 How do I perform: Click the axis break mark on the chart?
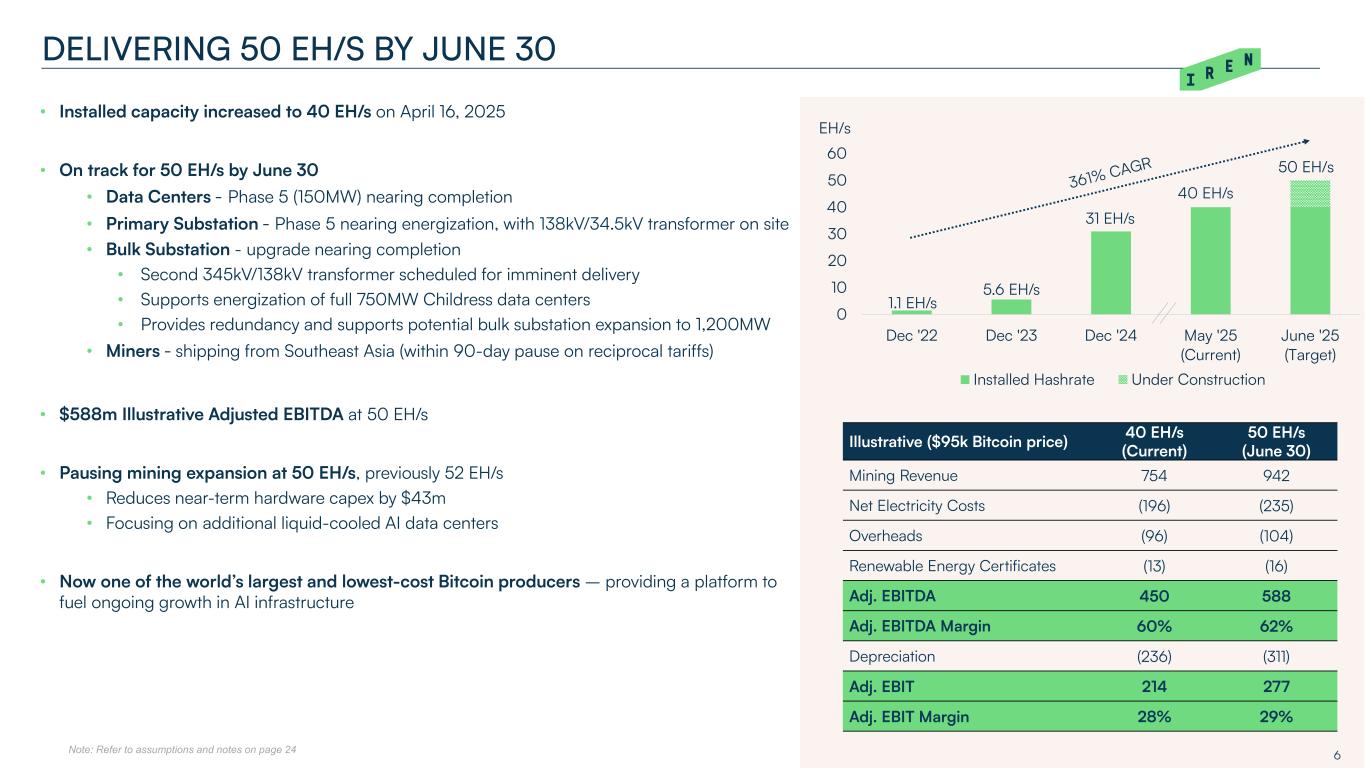[1162, 311]
